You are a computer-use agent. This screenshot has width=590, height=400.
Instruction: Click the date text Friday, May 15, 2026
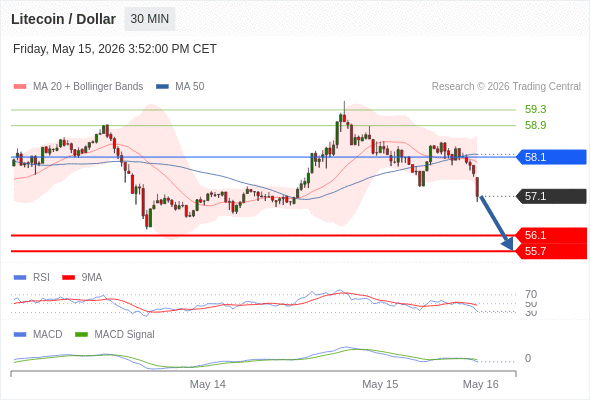[69, 49]
